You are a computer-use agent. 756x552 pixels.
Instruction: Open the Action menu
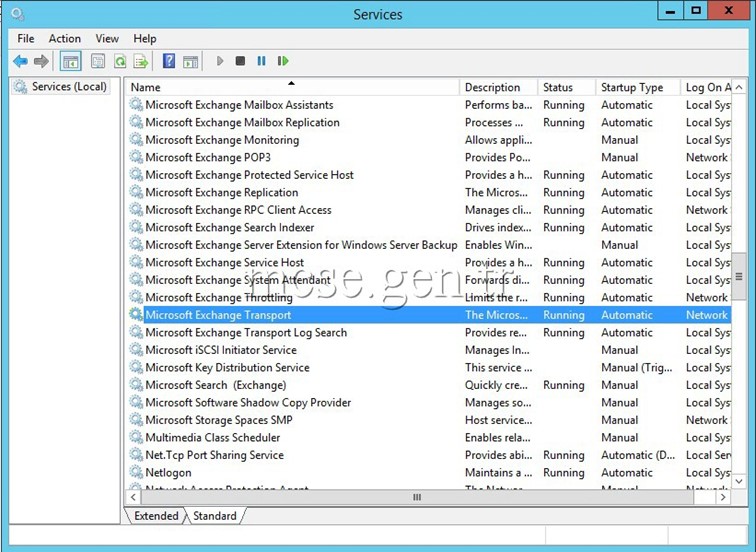pos(65,39)
